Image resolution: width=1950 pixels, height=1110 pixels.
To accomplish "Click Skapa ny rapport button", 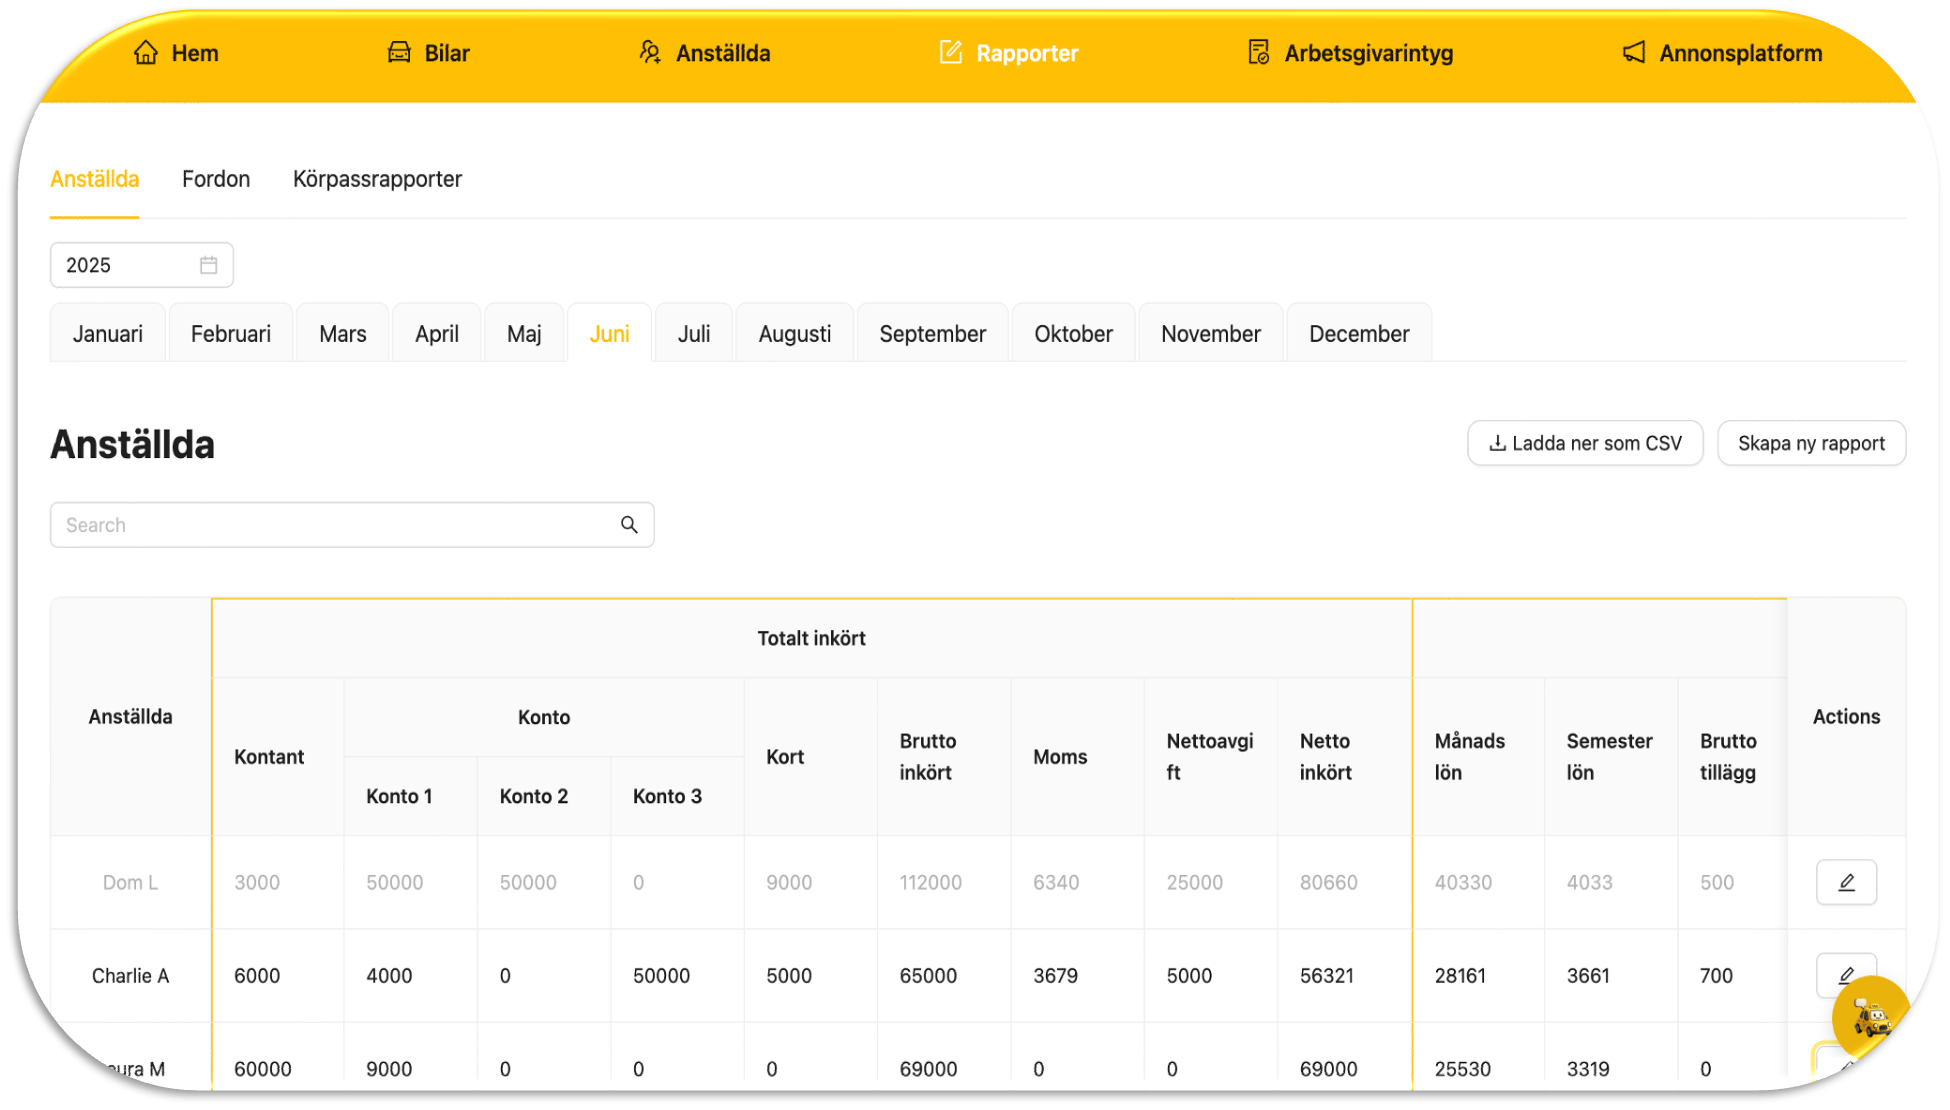I will coord(1810,443).
